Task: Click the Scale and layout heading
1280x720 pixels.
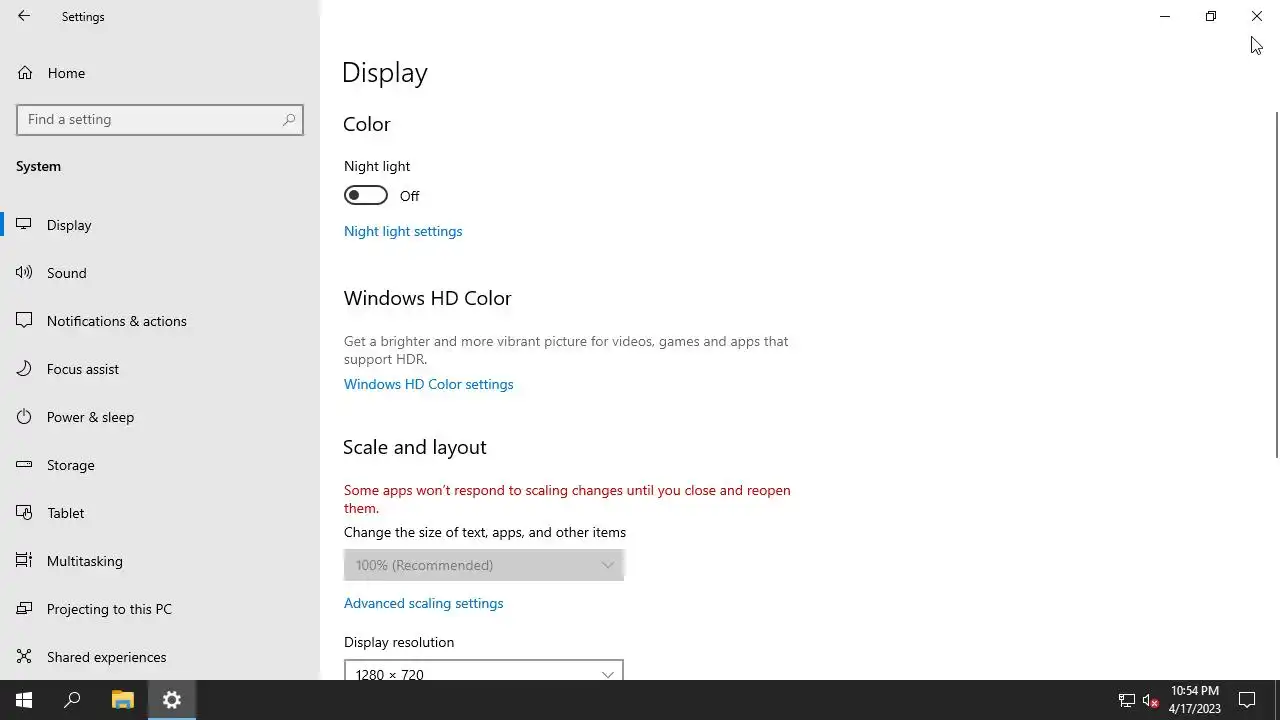Action: tap(415, 447)
